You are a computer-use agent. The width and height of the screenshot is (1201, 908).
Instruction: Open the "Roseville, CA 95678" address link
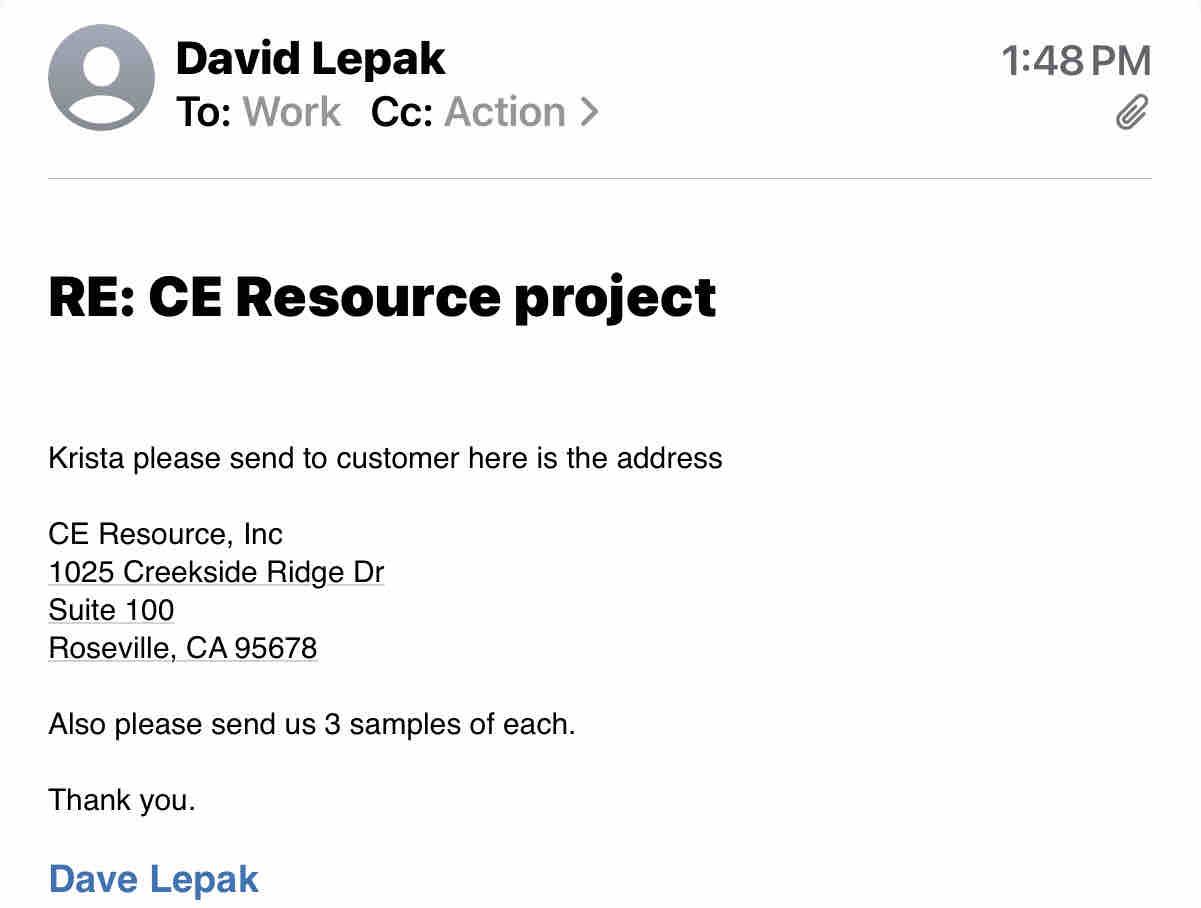pyautogui.click(x=183, y=648)
